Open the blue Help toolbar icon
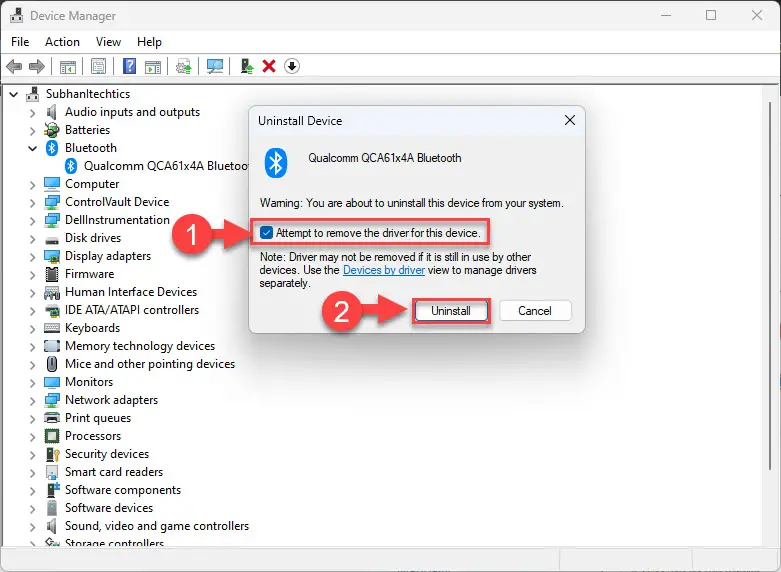This screenshot has width=781, height=572. (x=130, y=66)
